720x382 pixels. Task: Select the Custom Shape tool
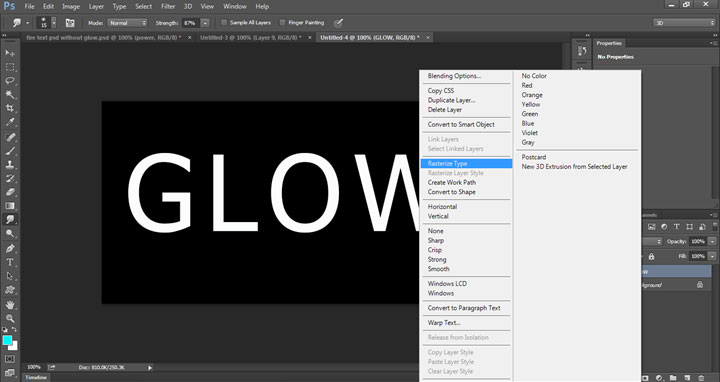pyautogui.click(x=10, y=290)
